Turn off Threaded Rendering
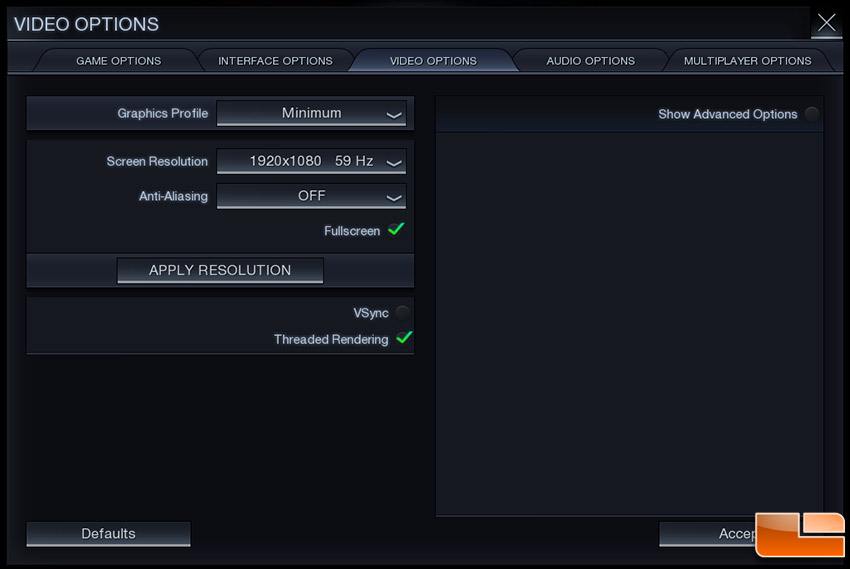 403,339
